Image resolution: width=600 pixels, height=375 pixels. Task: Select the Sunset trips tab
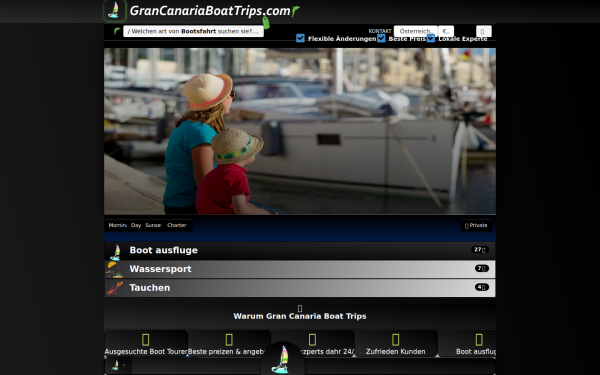[153, 225]
